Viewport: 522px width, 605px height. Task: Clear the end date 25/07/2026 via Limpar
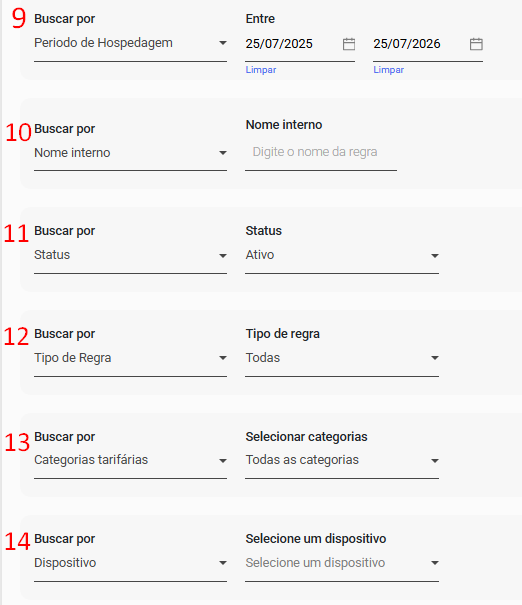(x=389, y=70)
